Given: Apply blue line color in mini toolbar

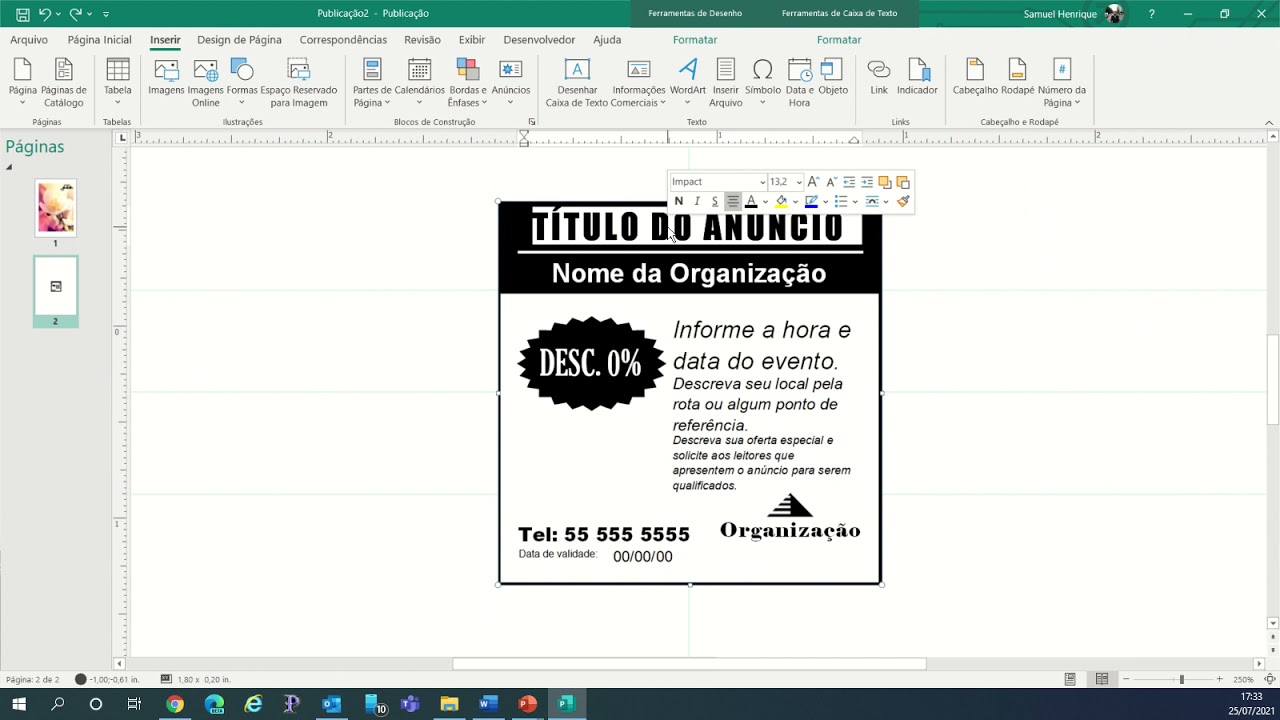Looking at the screenshot, I should [811, 201].
